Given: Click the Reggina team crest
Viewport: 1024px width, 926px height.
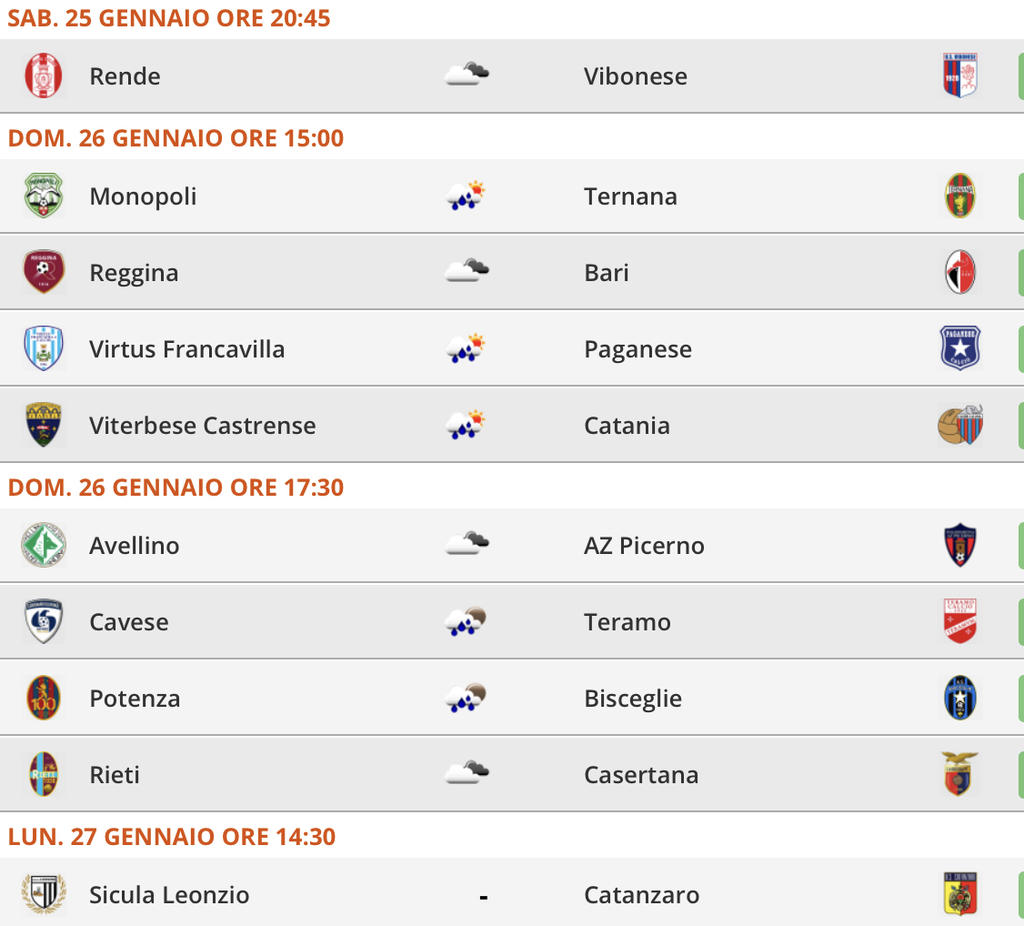Looking at the screenshot, I should (x=43, y=272).
